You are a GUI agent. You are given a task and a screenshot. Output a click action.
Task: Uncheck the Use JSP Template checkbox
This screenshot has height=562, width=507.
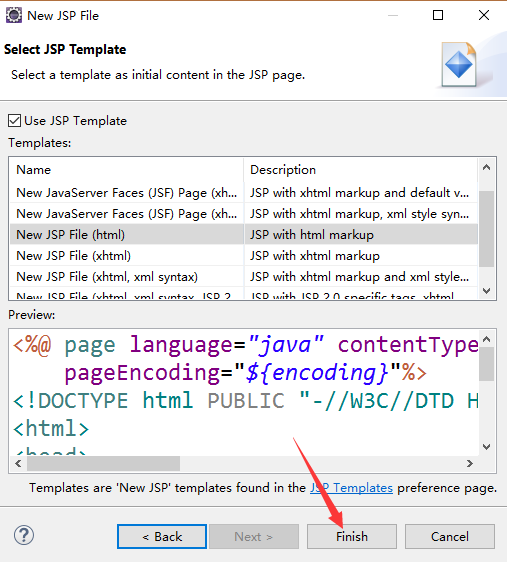click(14, 121)
